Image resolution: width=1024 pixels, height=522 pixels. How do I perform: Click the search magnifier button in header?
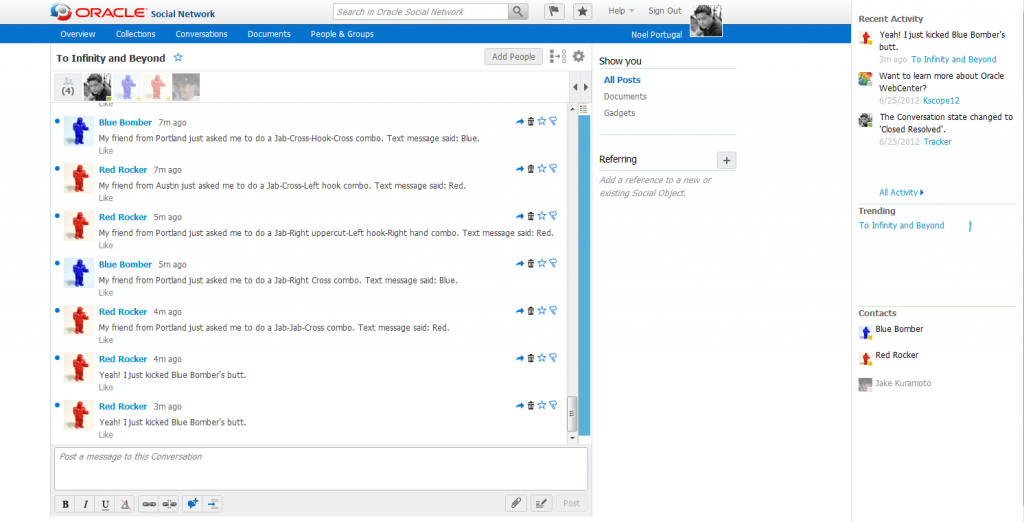point(518,11)
